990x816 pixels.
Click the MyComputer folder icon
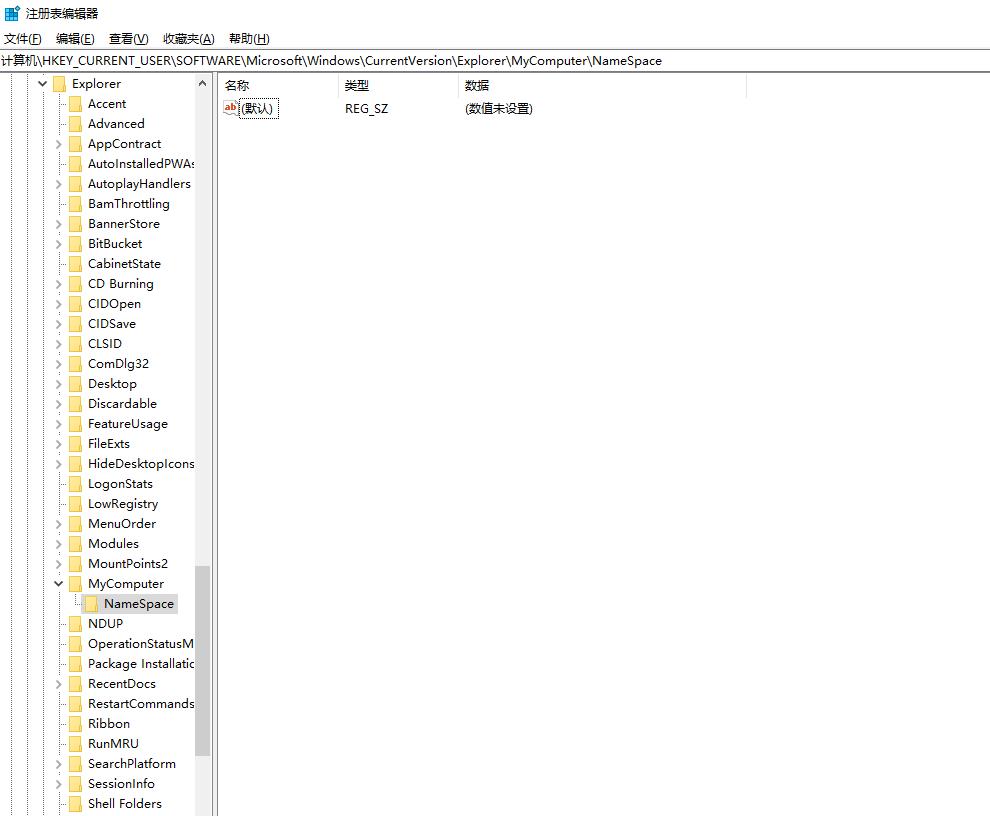75,584
